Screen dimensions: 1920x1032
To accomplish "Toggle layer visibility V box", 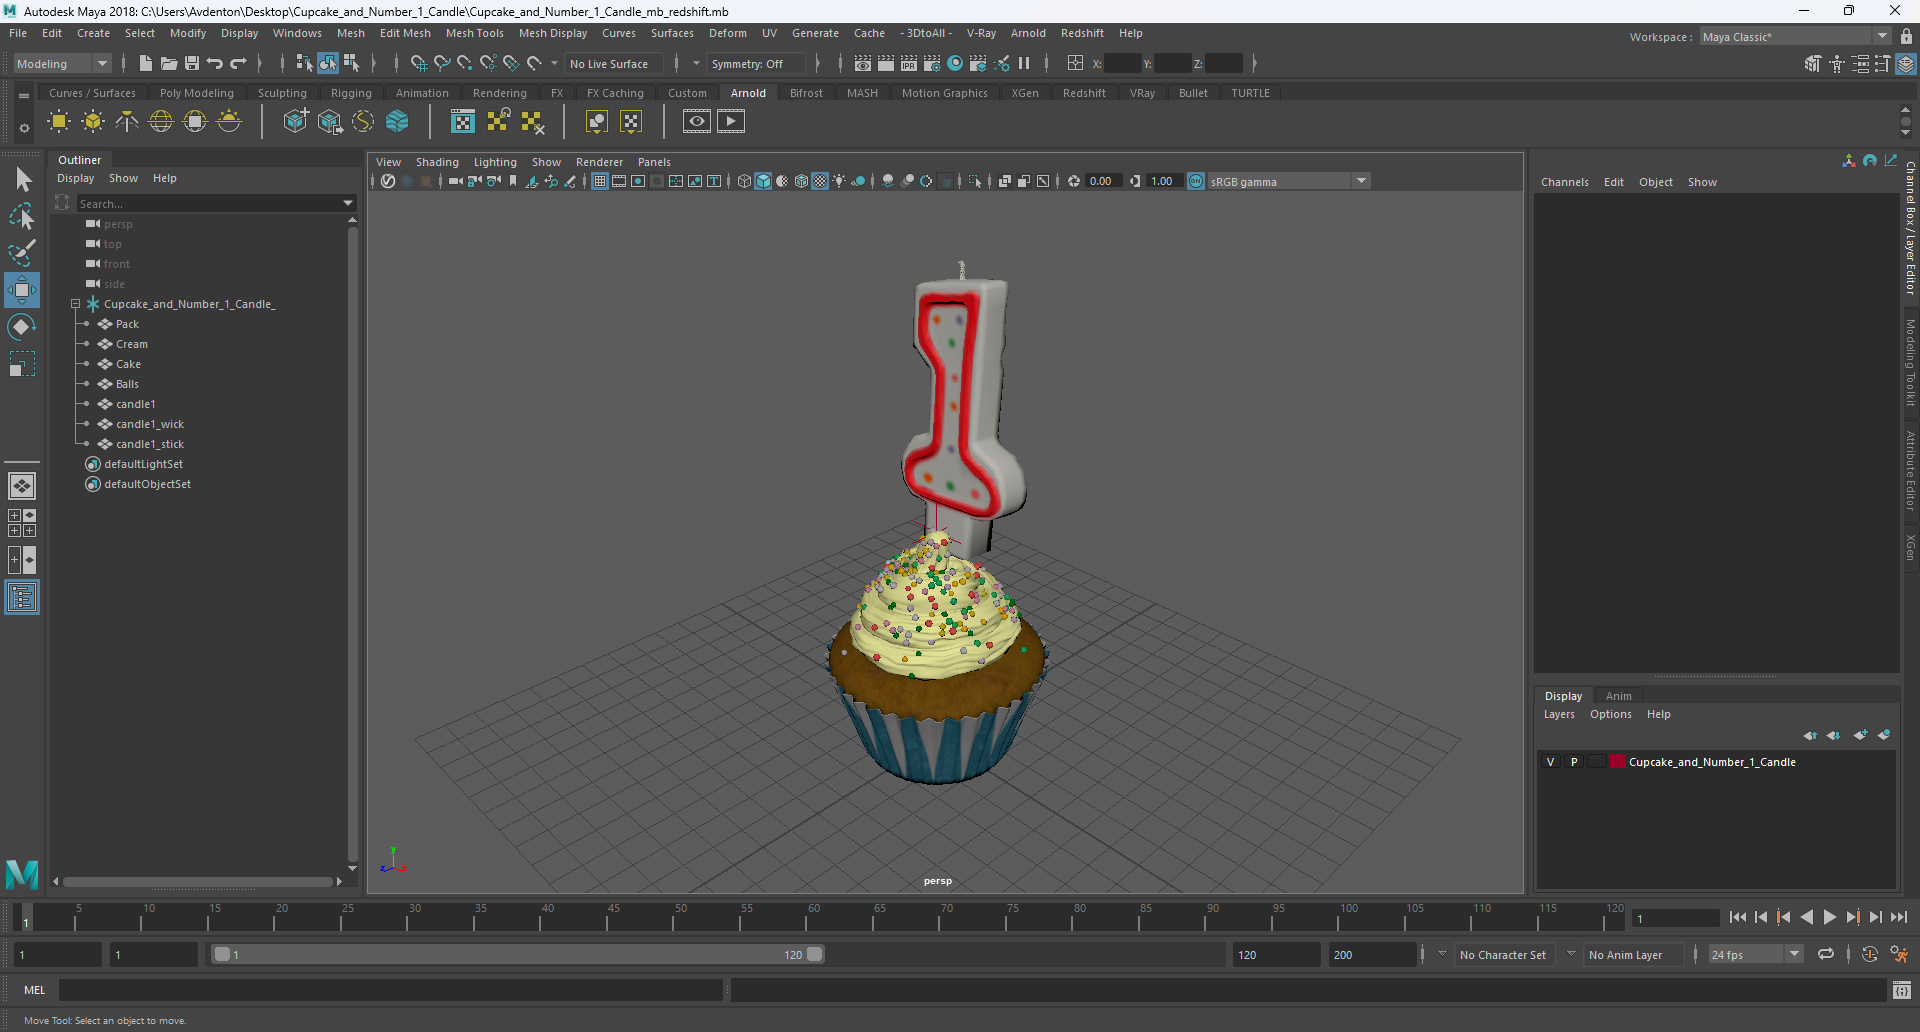I will pyautogui.click(x=1551, y=762).
